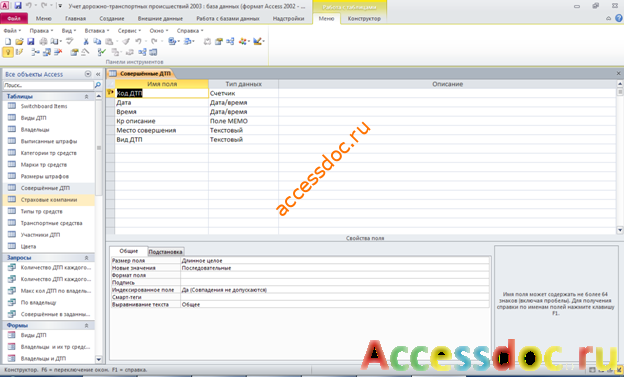
Task: Click the New document icon in toolbar
Action: 8,41
